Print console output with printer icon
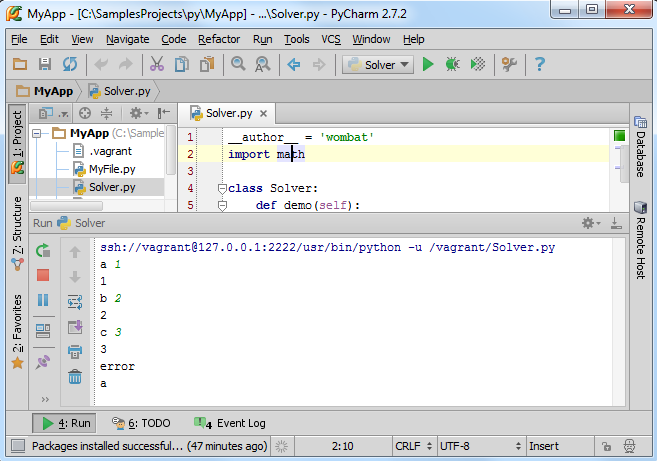Image resolution: width=657 pixels, height=461 pixels. pos(75,352)
